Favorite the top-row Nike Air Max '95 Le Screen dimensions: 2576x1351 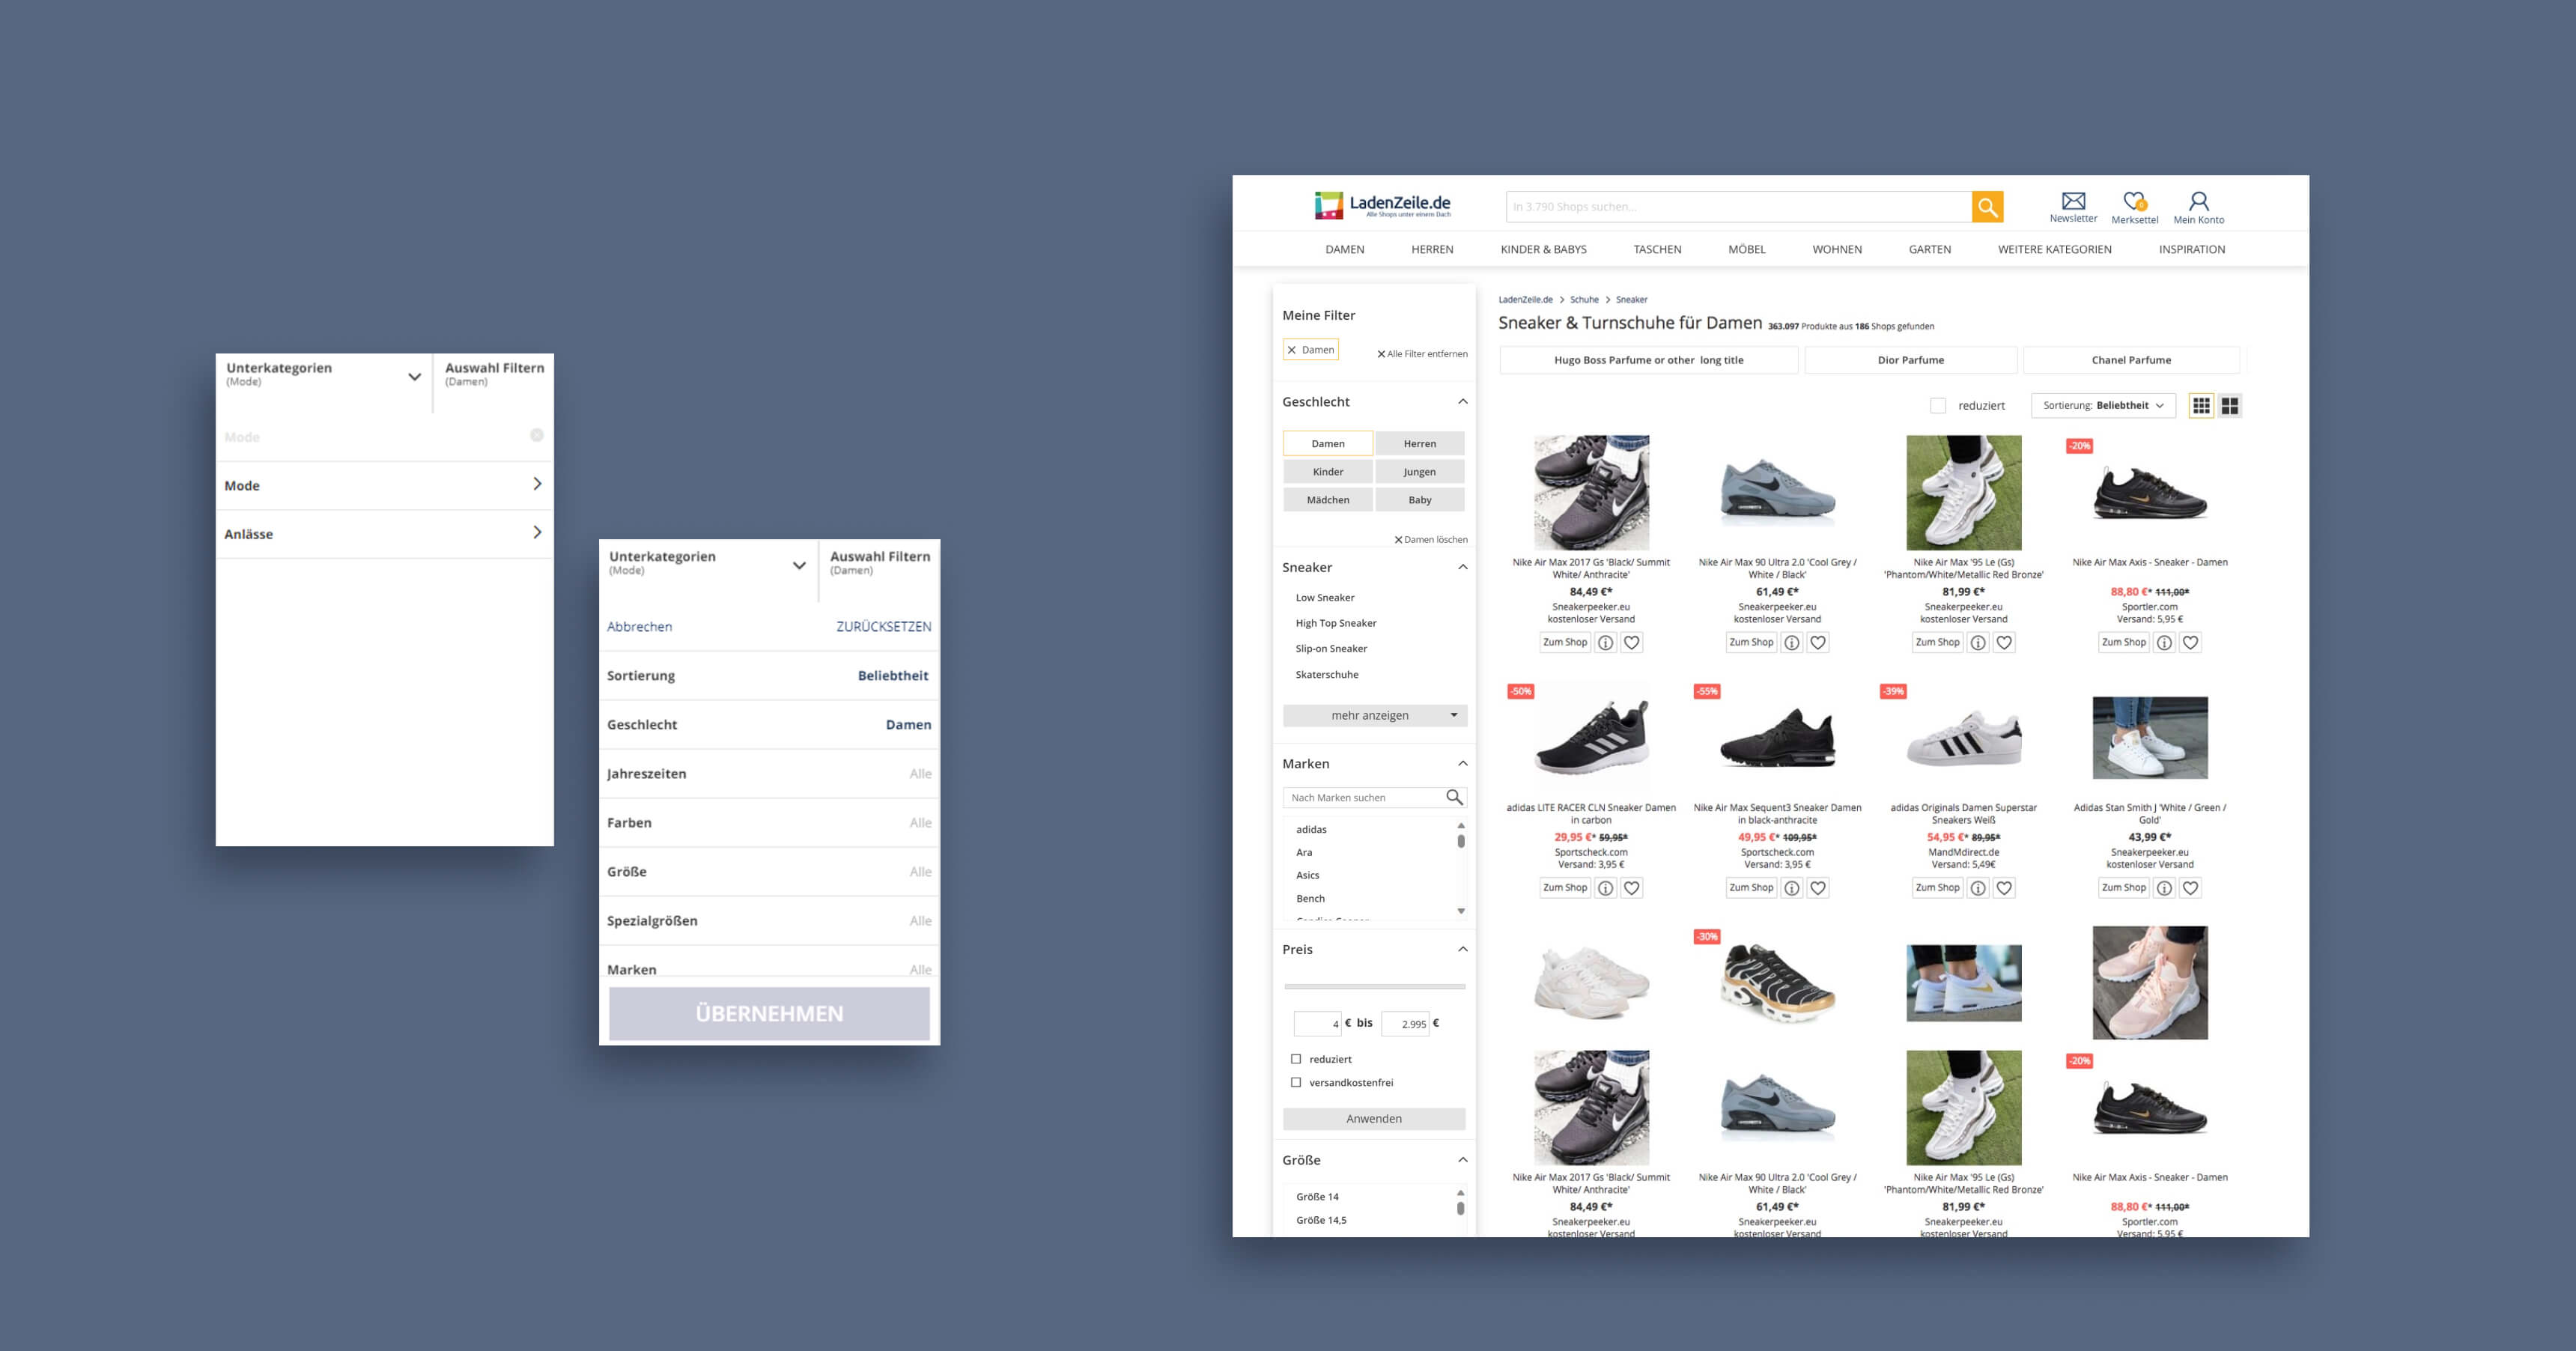tap(2004, 643)
